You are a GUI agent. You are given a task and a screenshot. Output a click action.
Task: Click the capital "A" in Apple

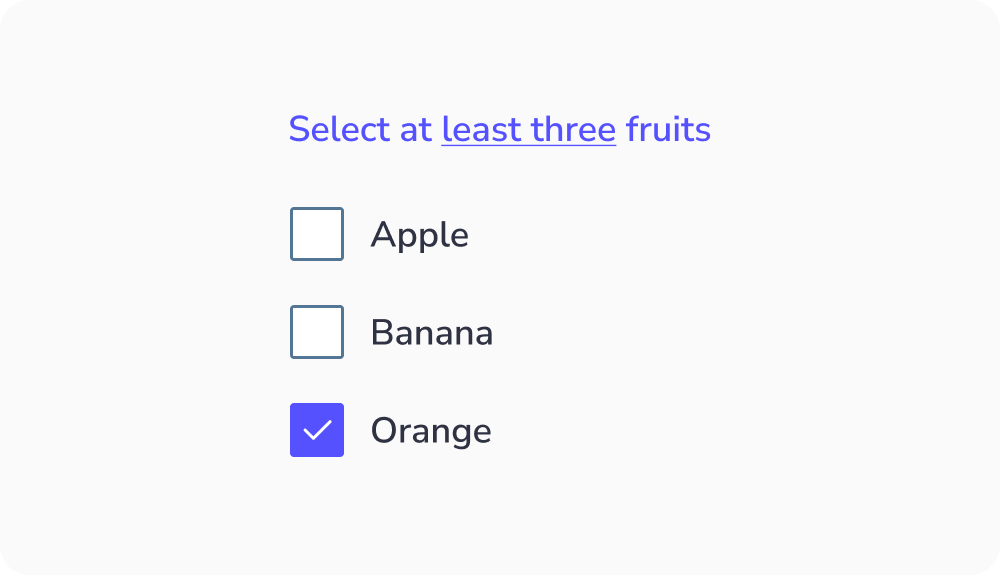coord(384,235)
